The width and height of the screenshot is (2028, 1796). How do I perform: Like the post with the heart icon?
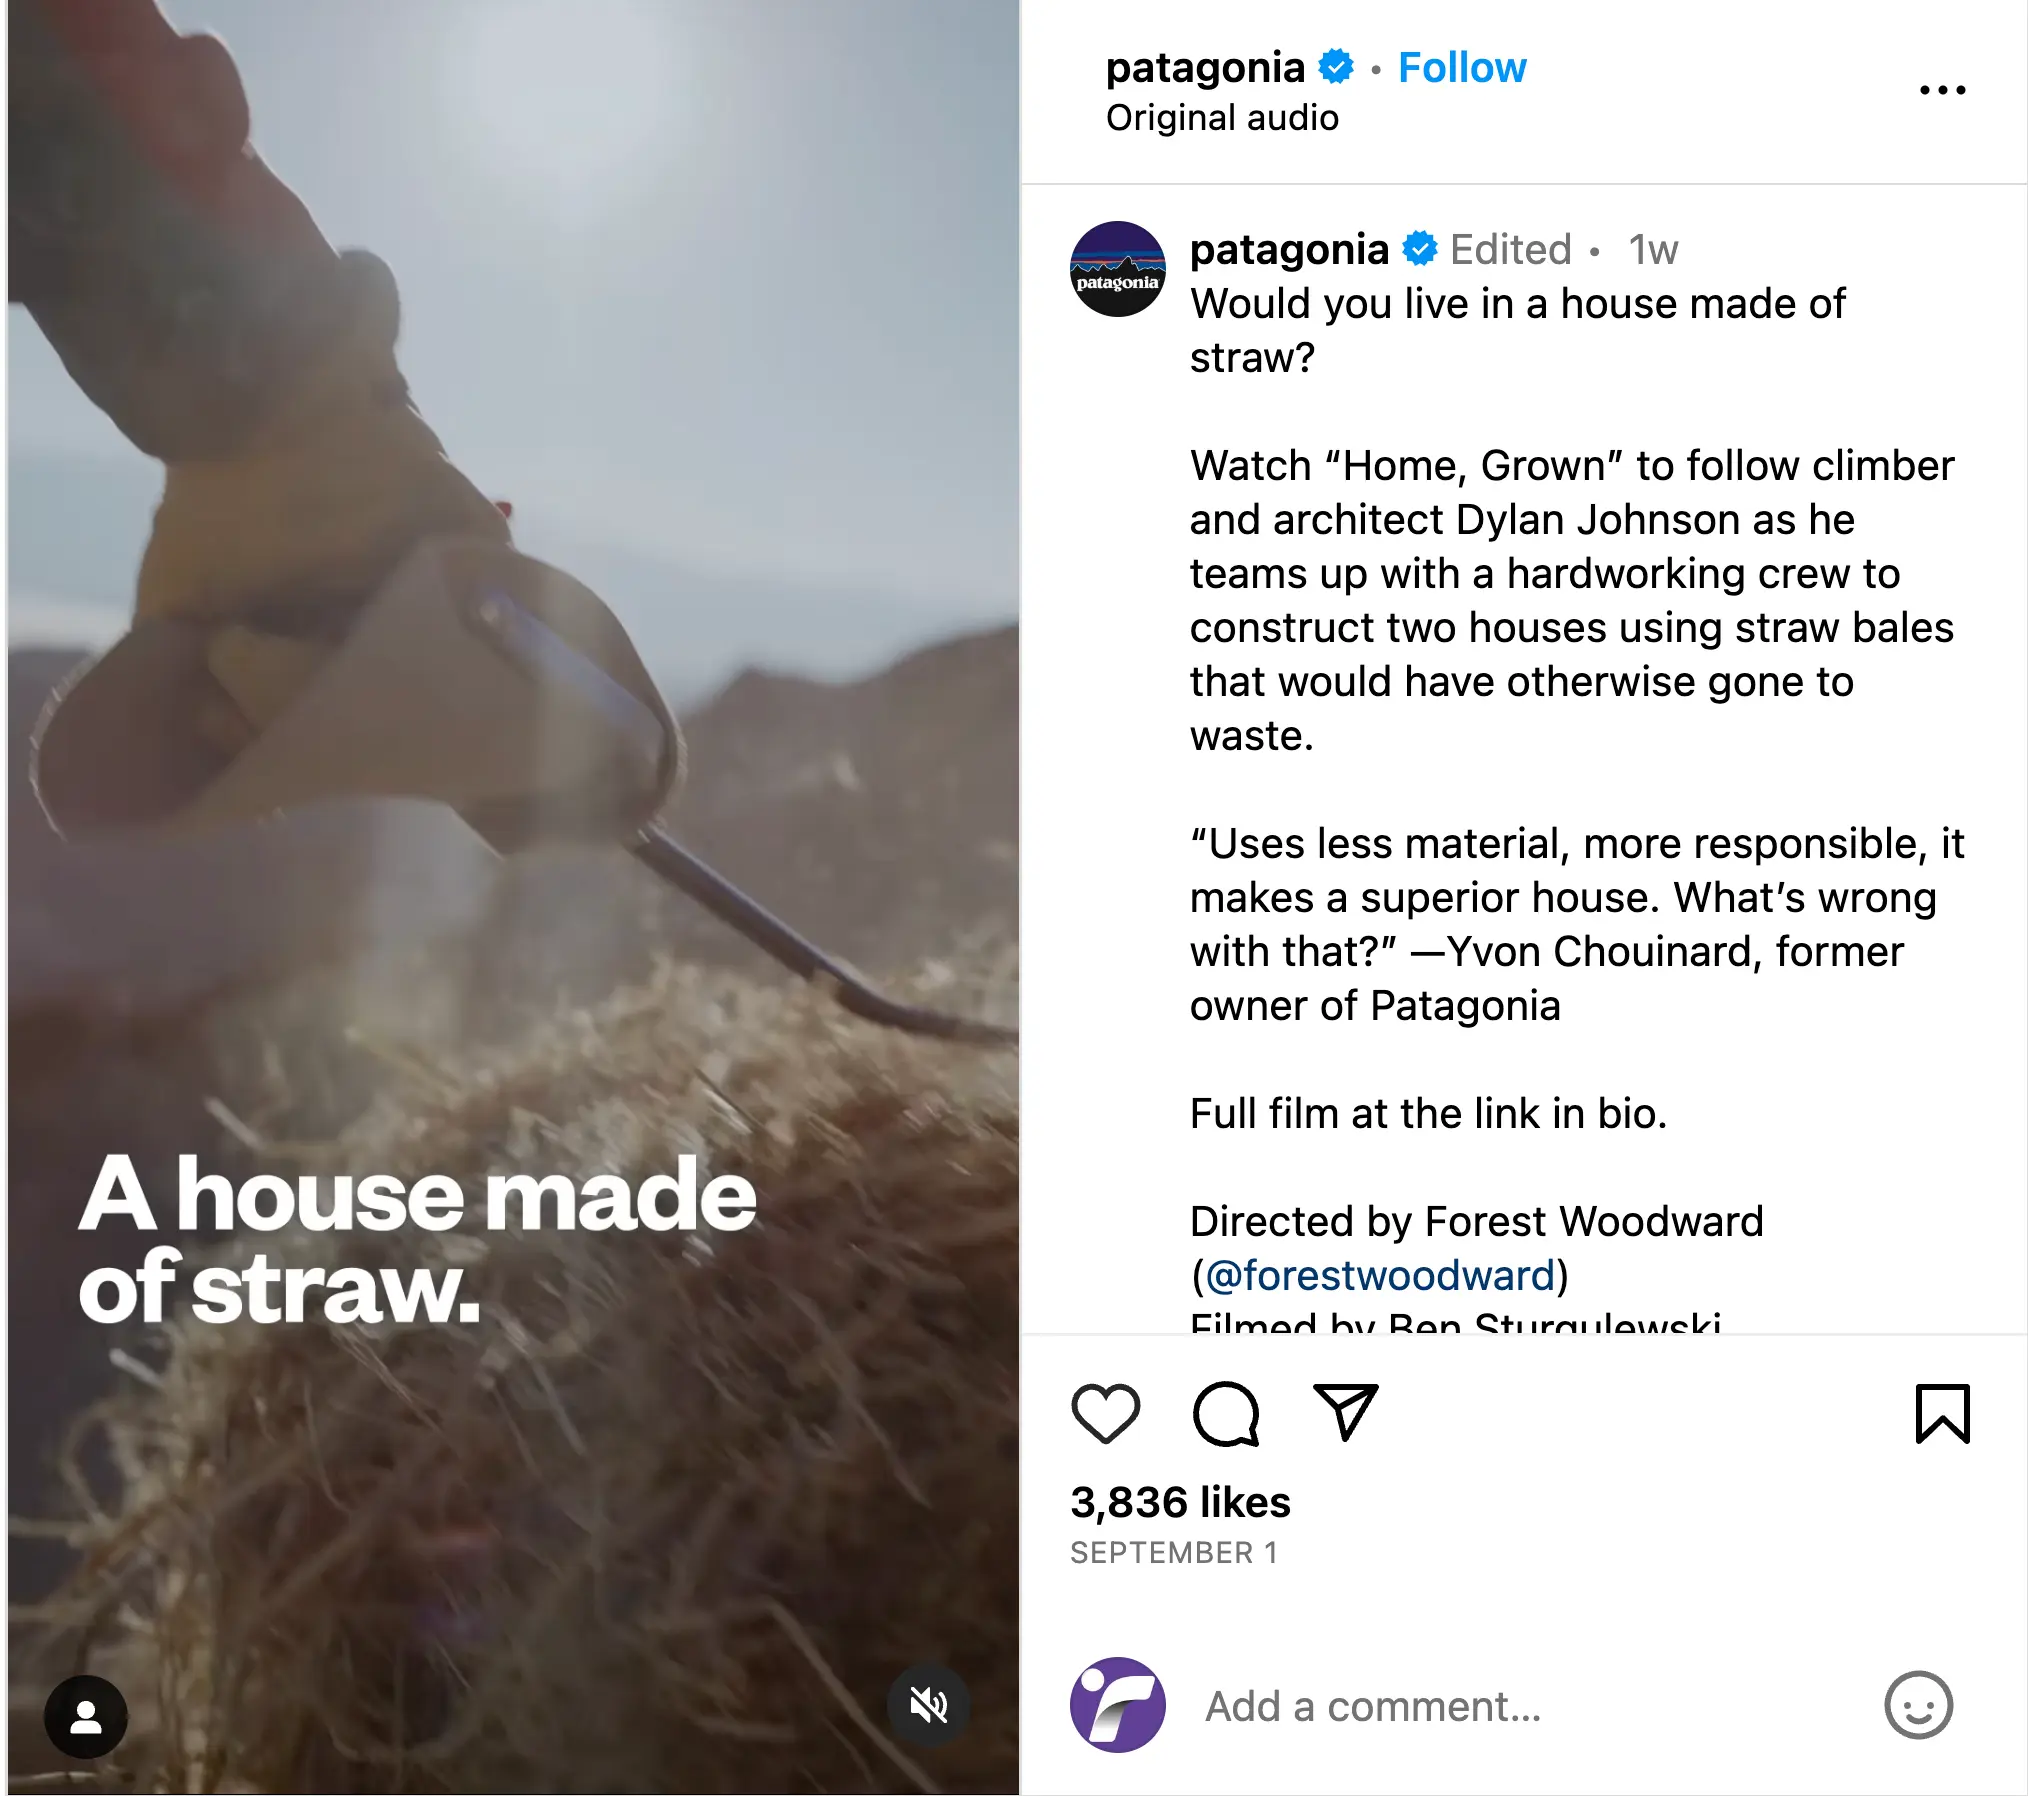pyautogui.click(x=1105, y=1413)
